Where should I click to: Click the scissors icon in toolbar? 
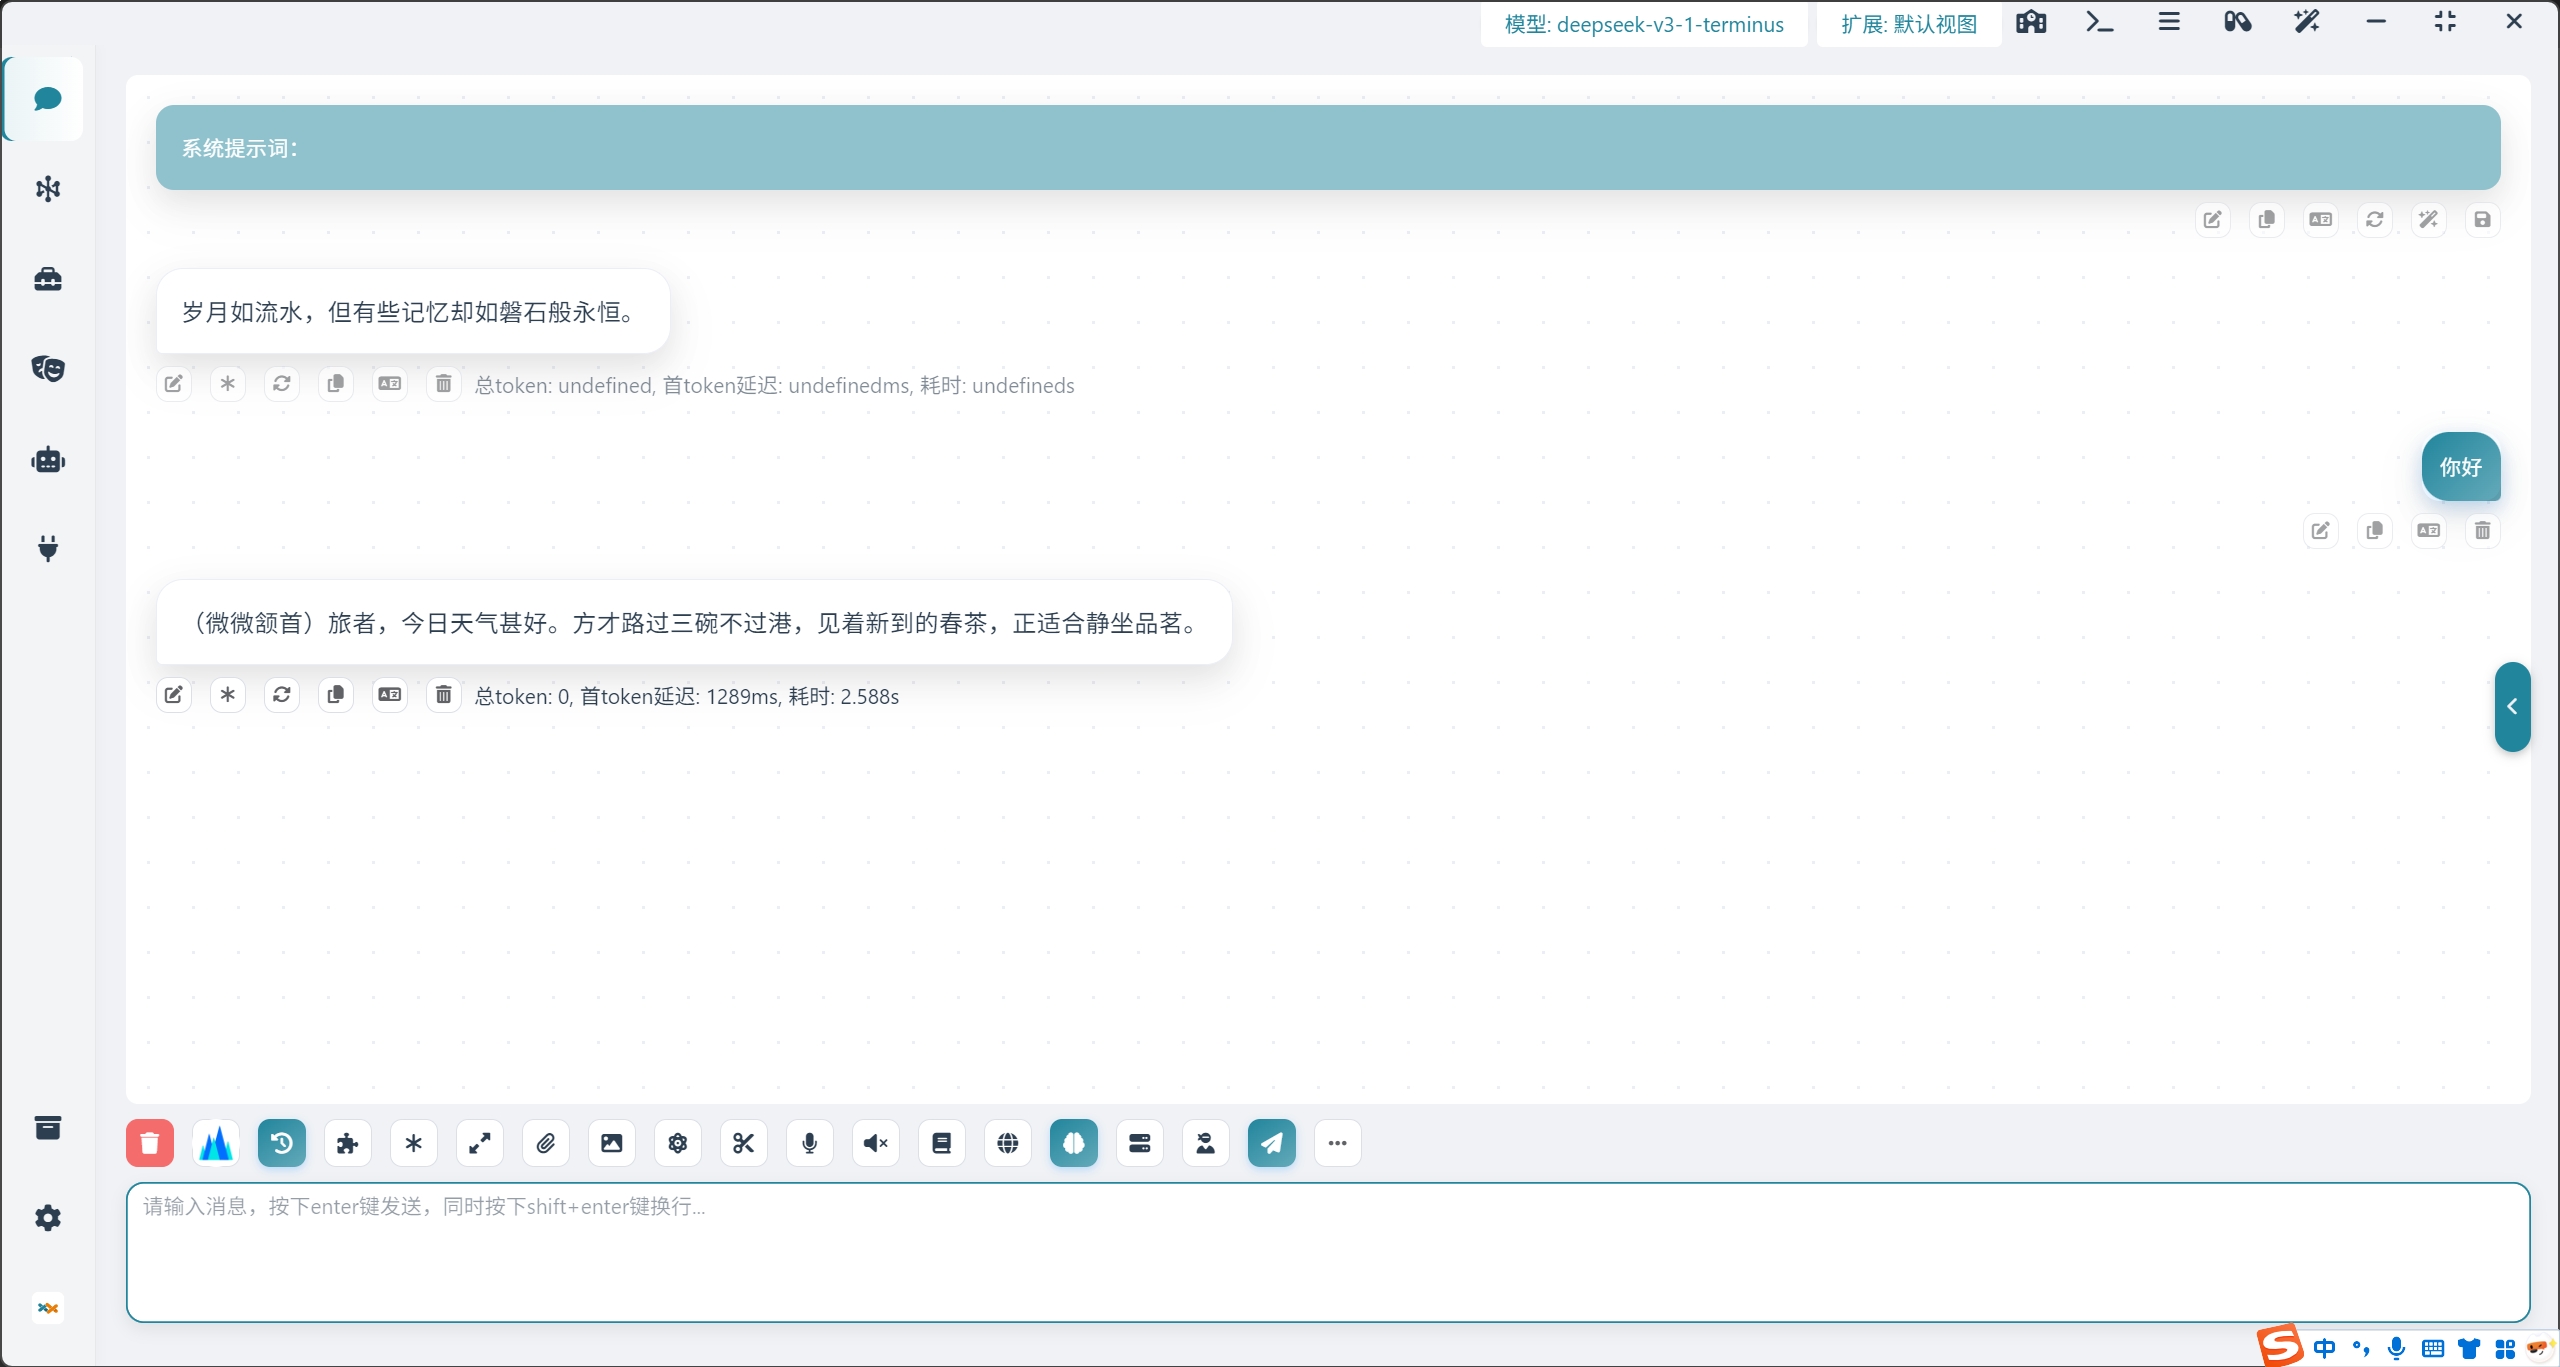coord(744,1143)
